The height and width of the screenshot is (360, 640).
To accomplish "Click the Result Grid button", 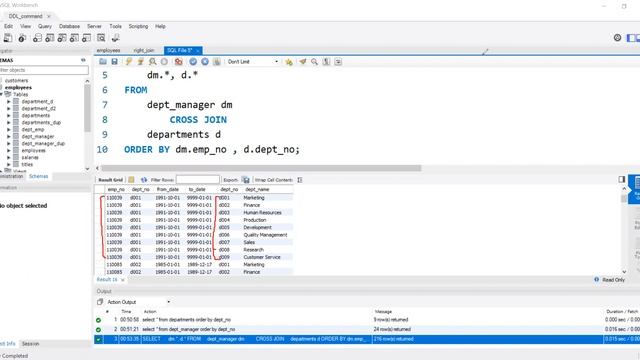I will tap(110, 180).
